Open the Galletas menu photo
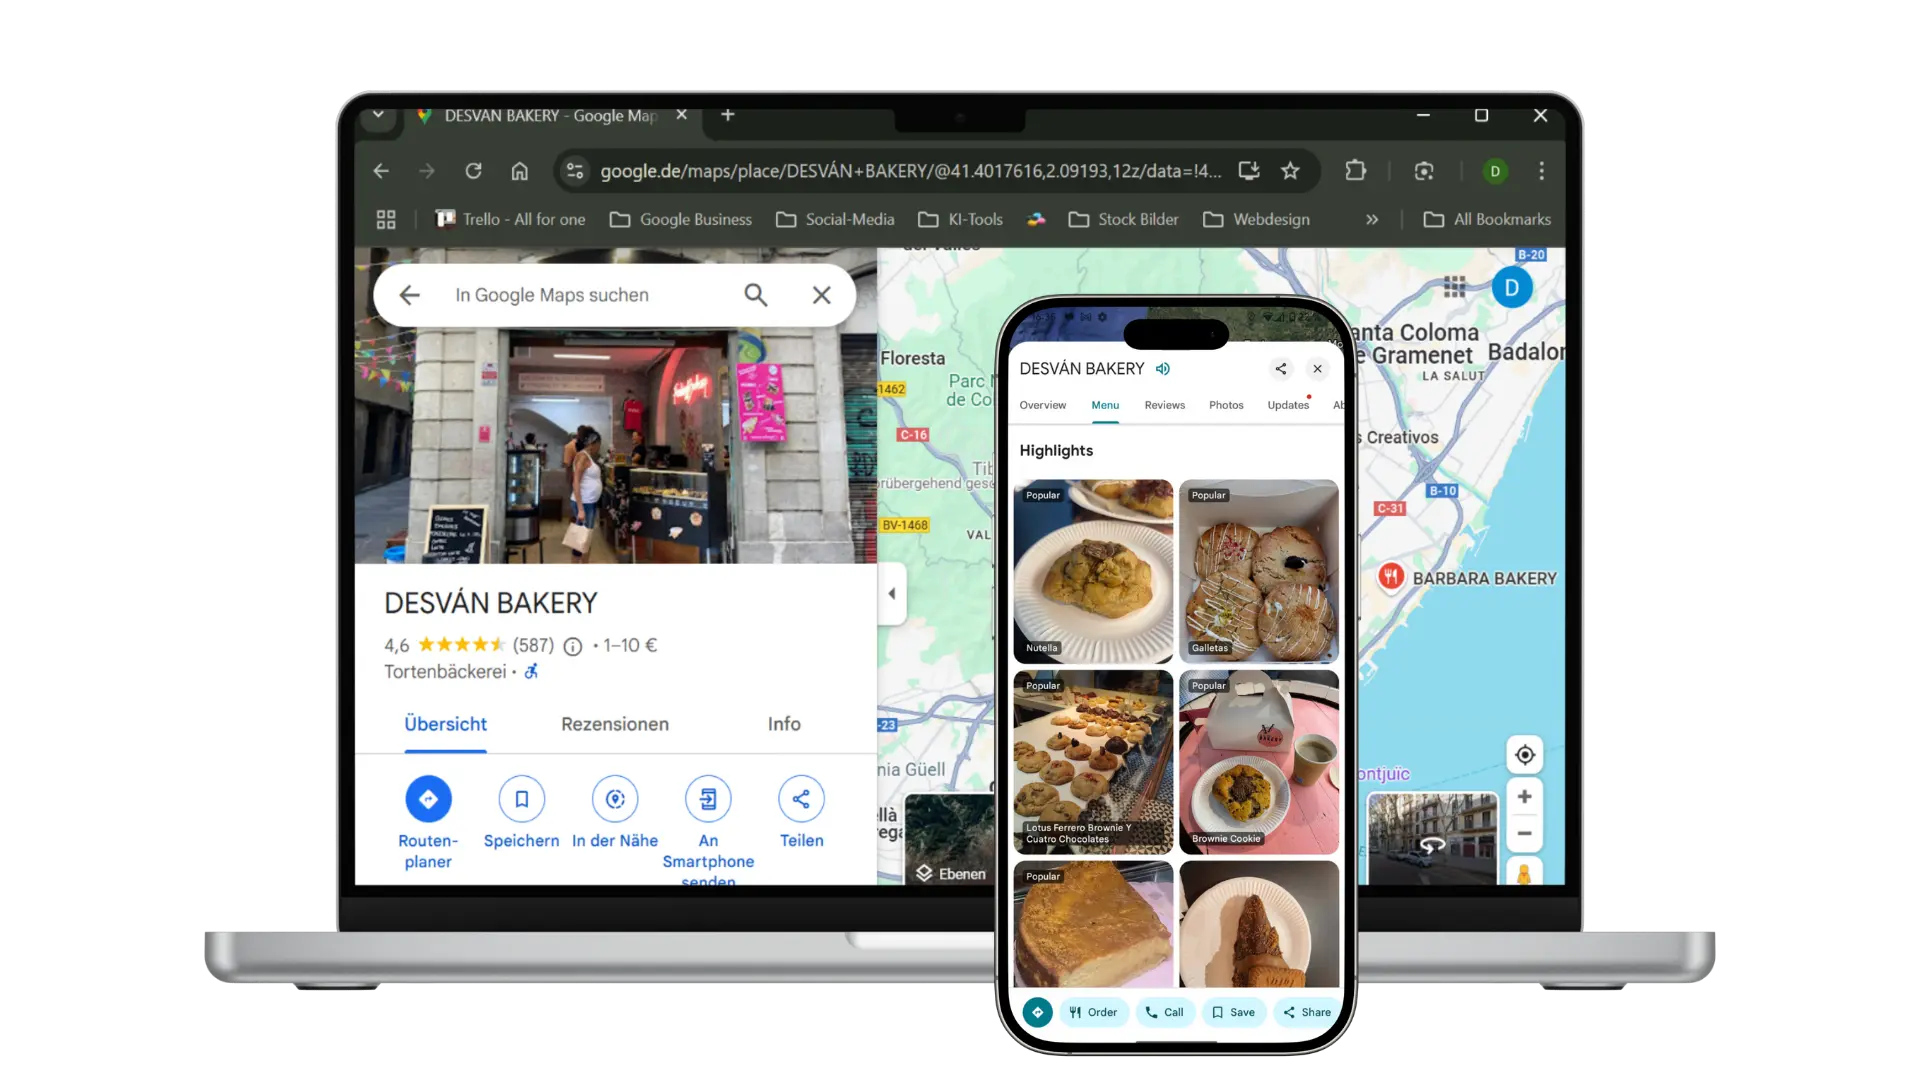1920x1080 pixels. click(x=1259, y=571)
